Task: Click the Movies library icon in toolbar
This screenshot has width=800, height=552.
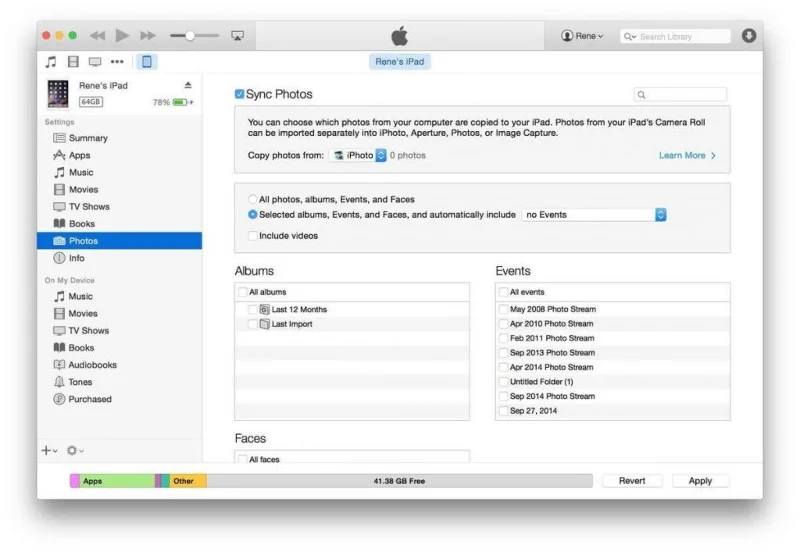Action: click(73, 62)
